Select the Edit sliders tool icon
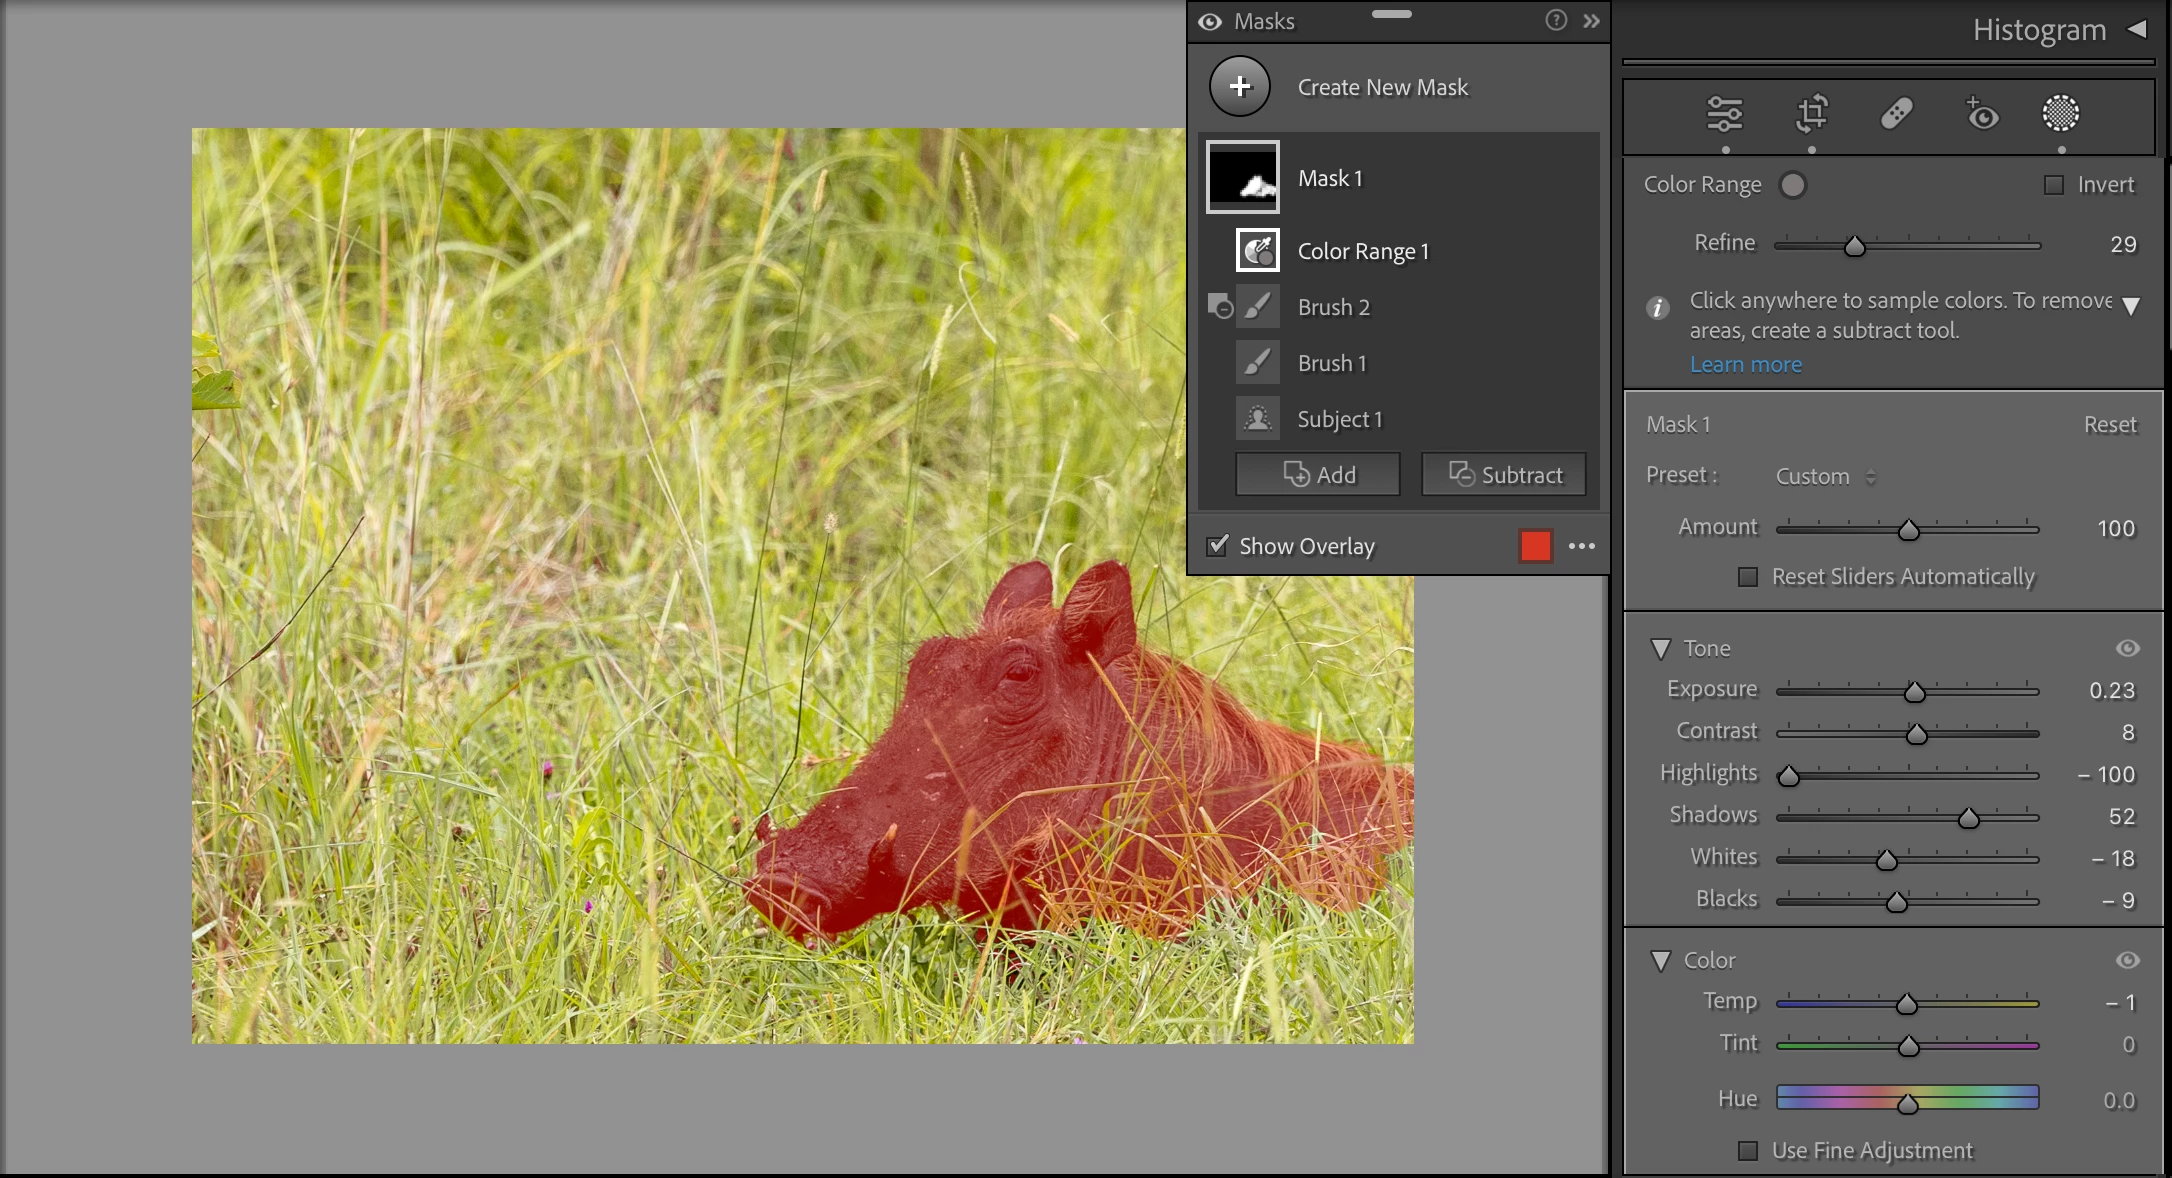 click(x=1724, y=114)
